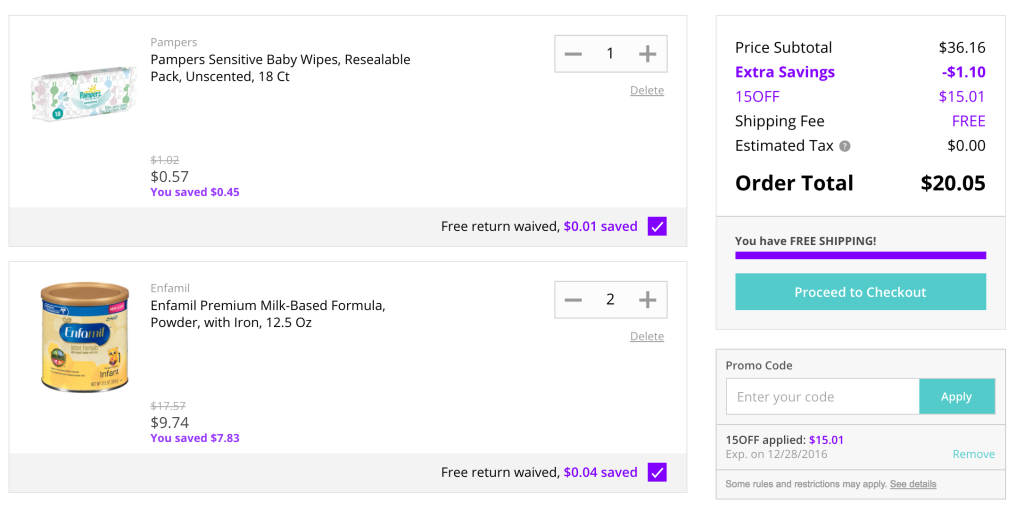Select the Enfamil brand label
Viewport: 1024px width, 508px height.
click(170, 288)
